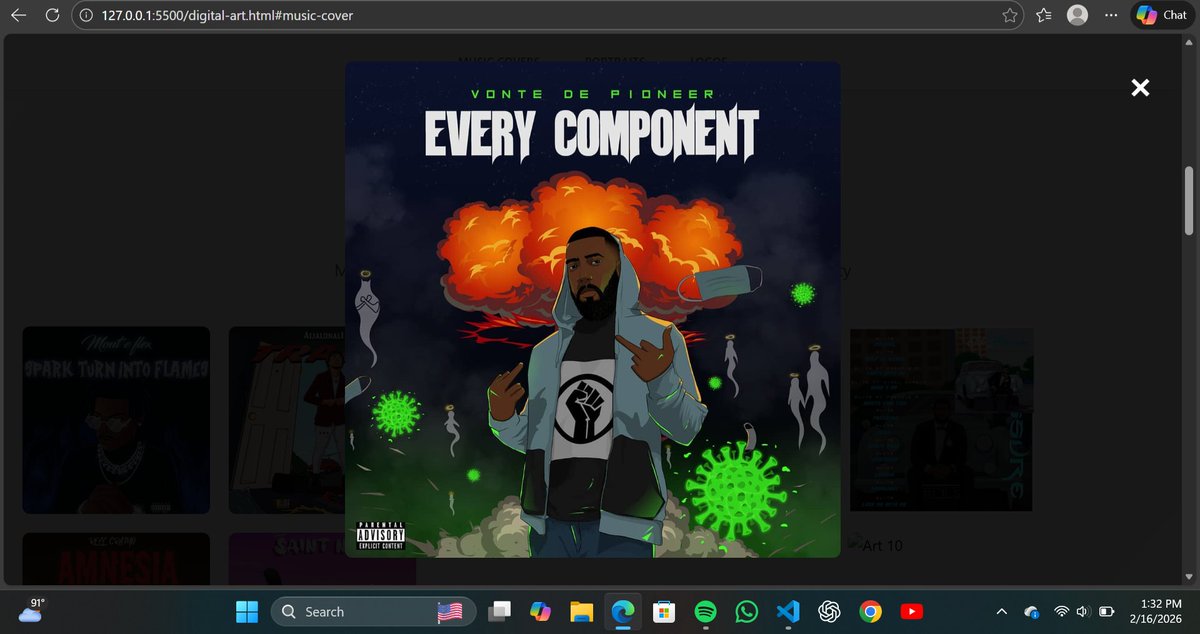Reload the current page
The height and width of the screenshot is (634, 1200).
(52, 16)
